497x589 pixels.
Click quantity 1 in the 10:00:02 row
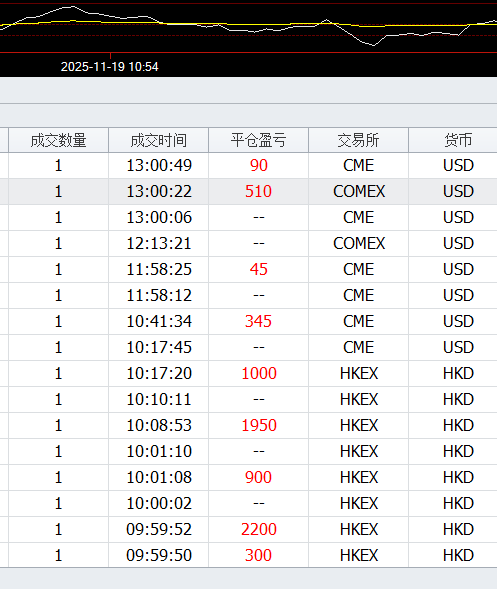(x=58, y=503)
